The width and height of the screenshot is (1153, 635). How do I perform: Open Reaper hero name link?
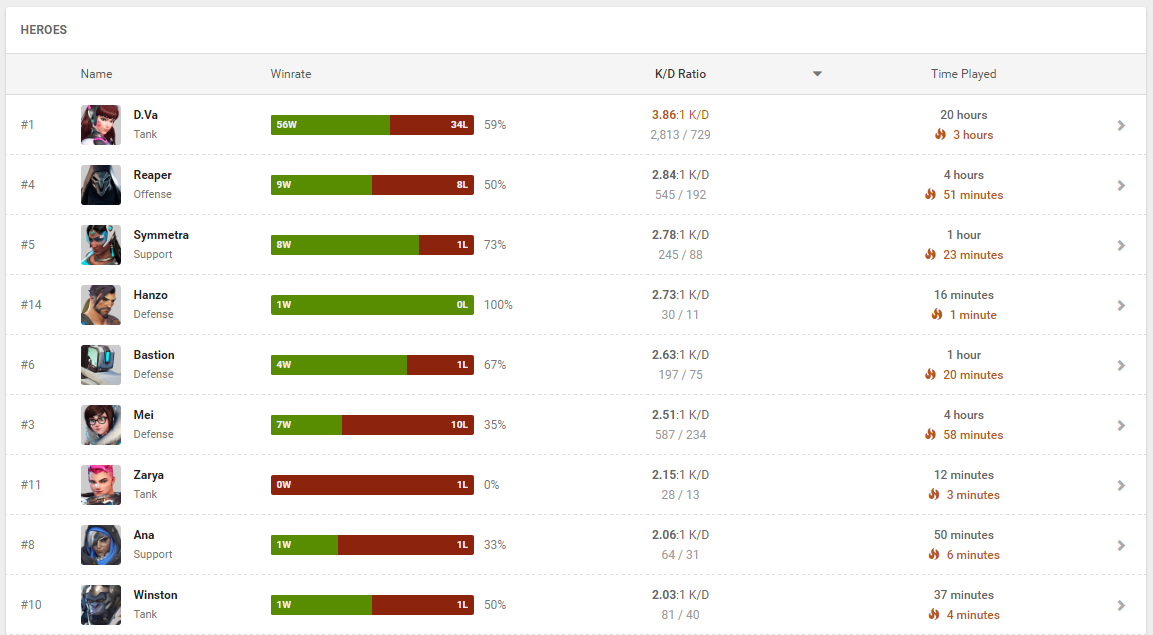coord(152,175)
